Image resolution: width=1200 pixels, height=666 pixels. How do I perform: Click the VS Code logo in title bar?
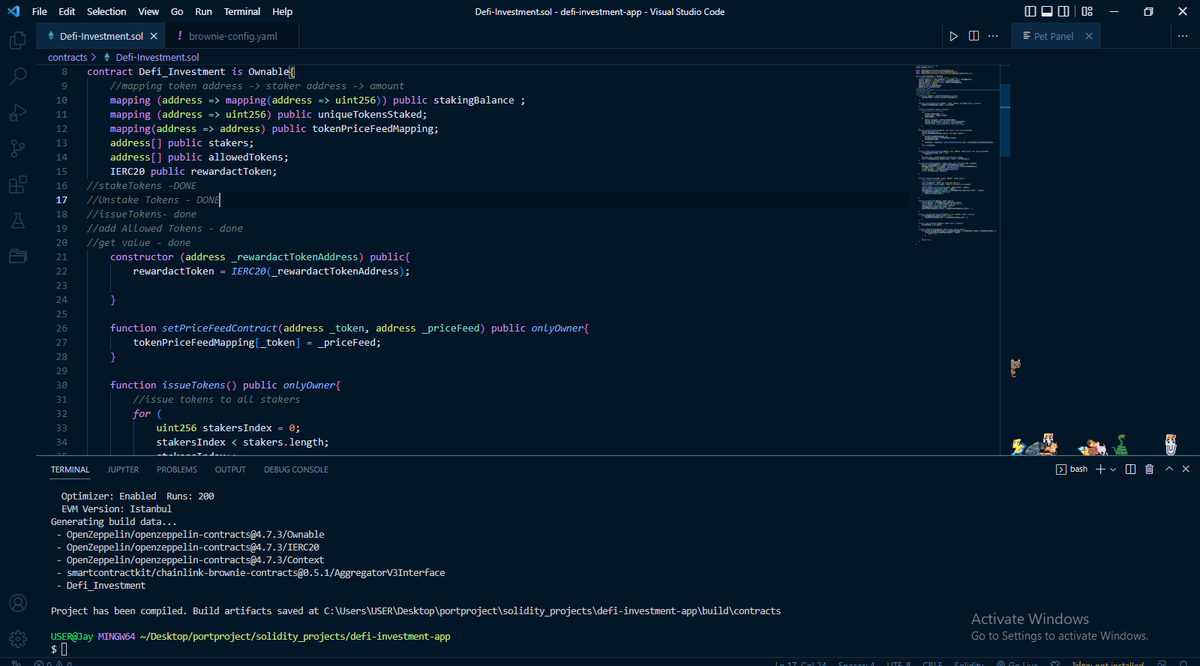(x=14, y=11)
